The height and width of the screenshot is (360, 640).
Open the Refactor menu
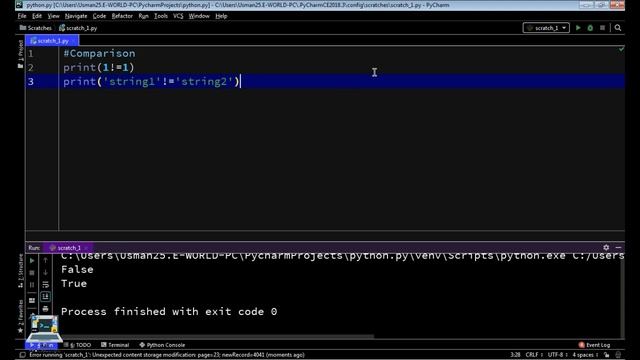point(122,16)
